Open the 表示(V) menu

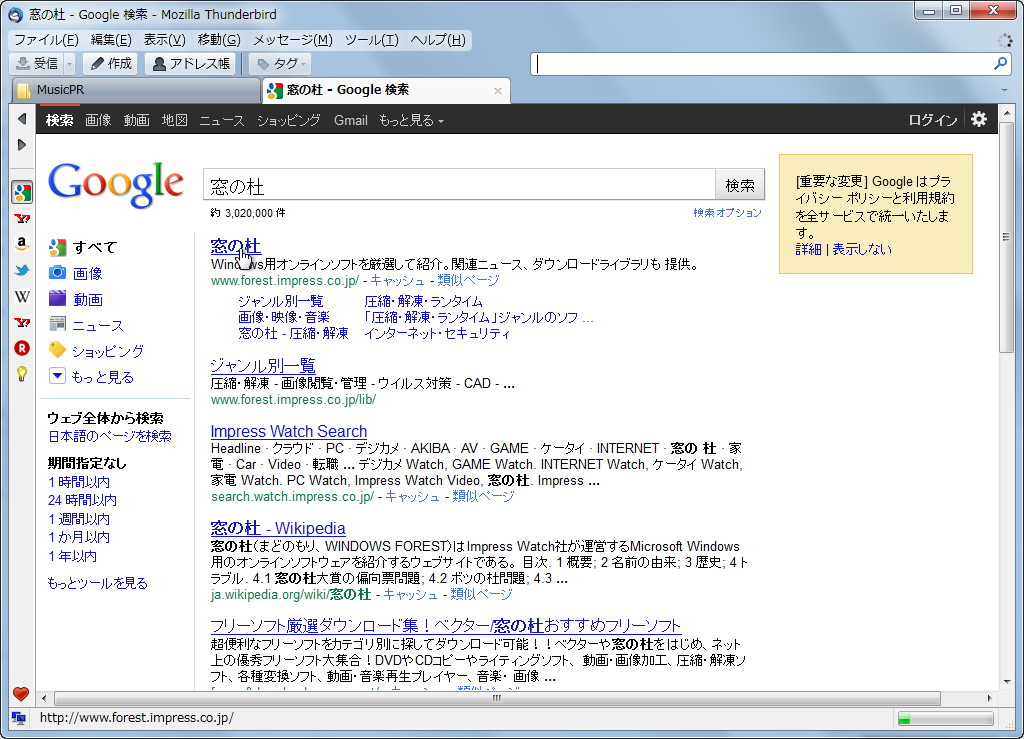coord(164,40)
